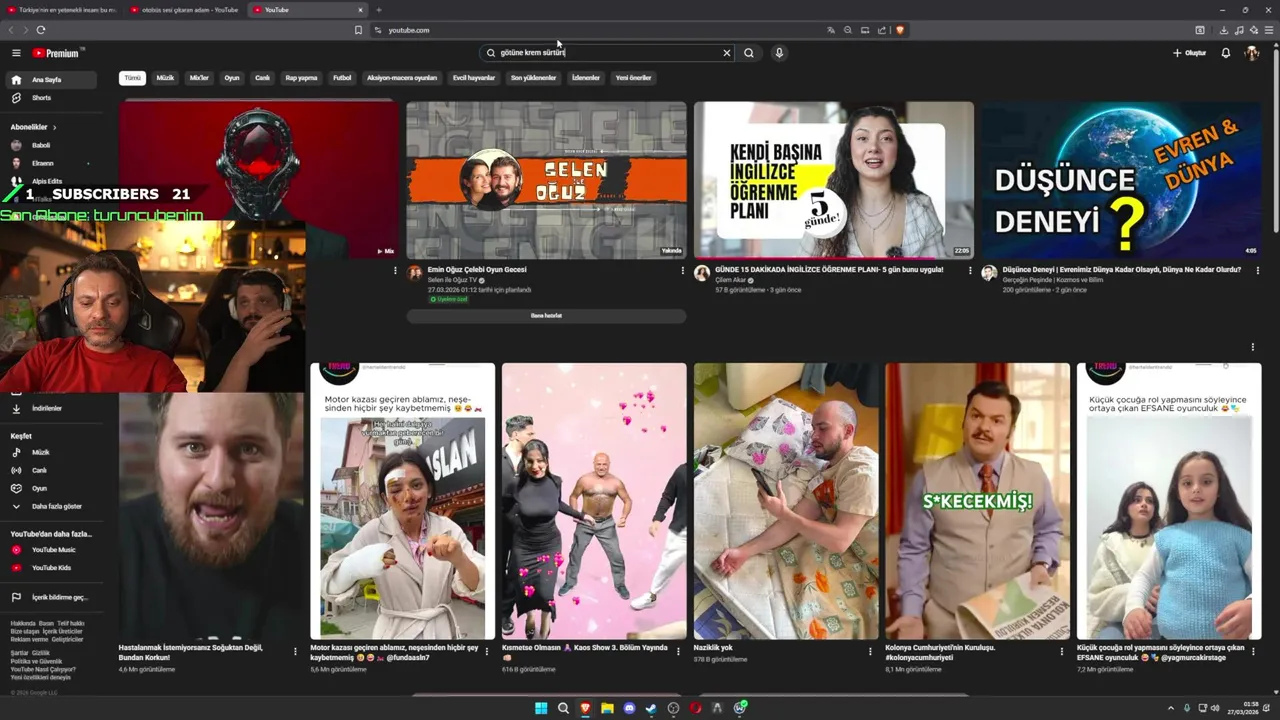Open the notifications bell
The image size is (1280, 720).
tap(1226, 53)
